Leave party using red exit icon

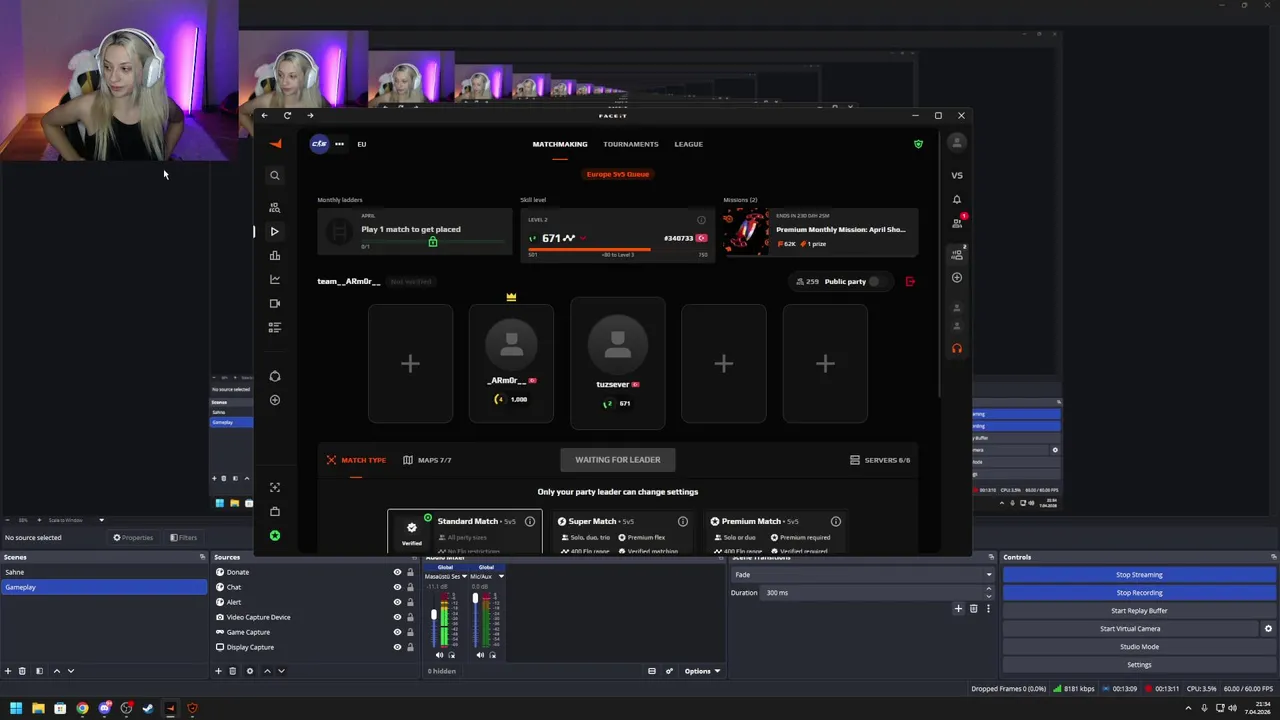tap(910, 281)
